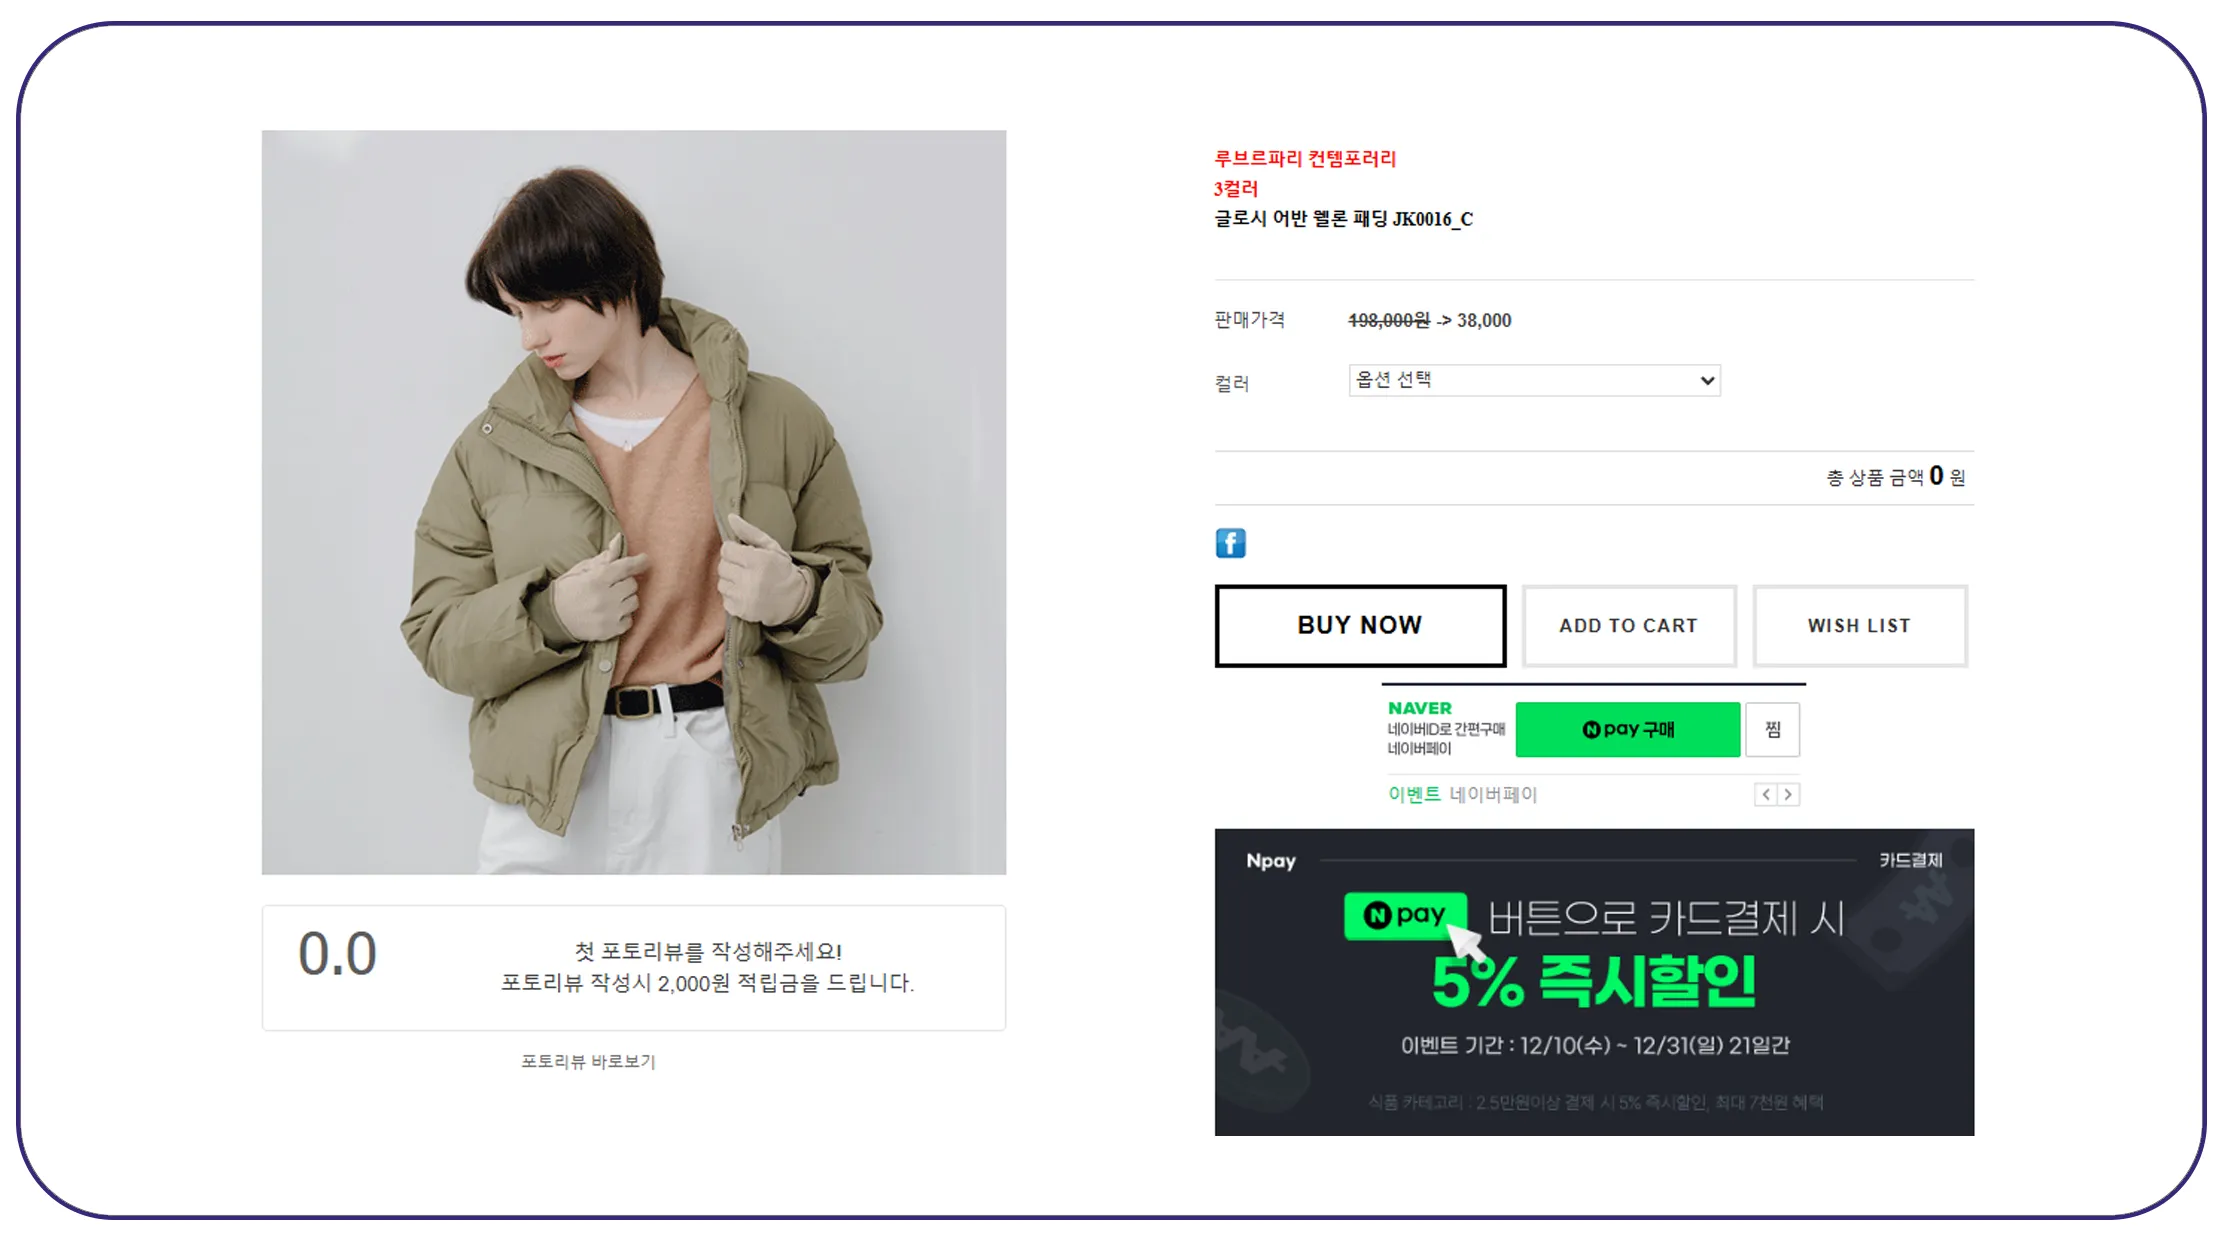Click the Facebook share icon
The width and height of the screenshot is (2223, 1240).
pyautogui.click(x=1230, y=543)
